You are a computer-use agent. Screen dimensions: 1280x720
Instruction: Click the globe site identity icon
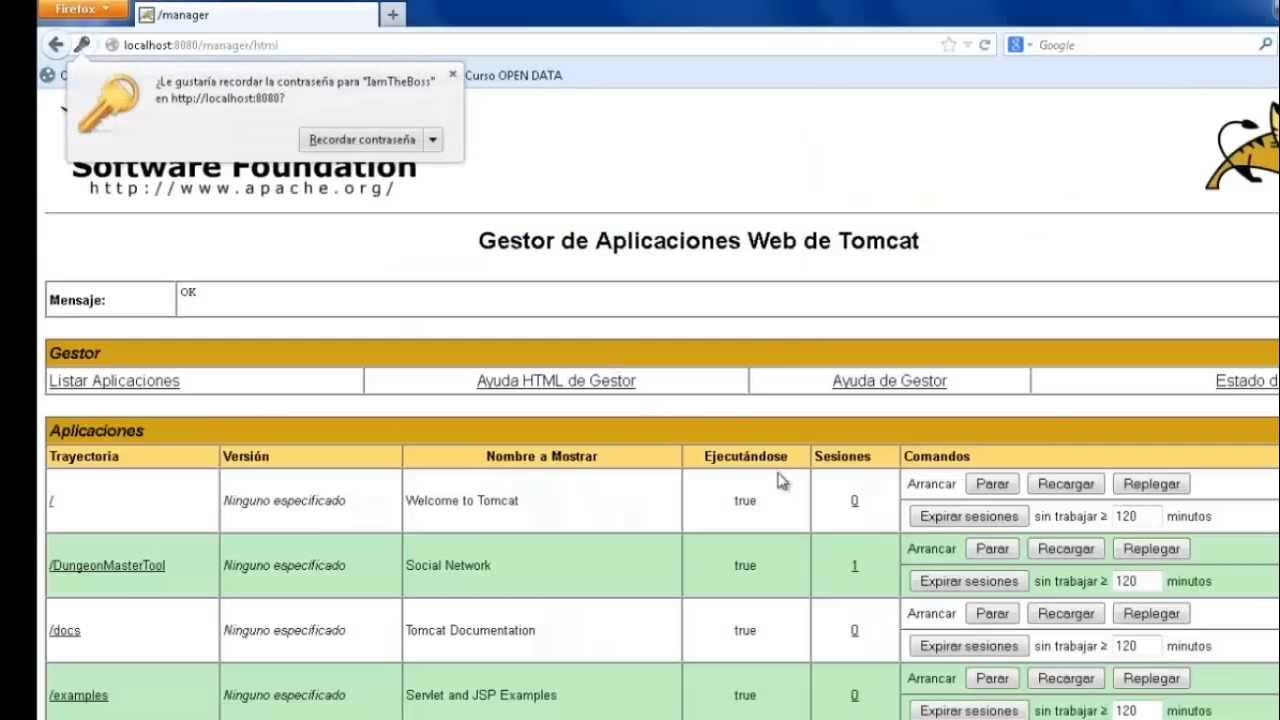(x=111, y=45)
